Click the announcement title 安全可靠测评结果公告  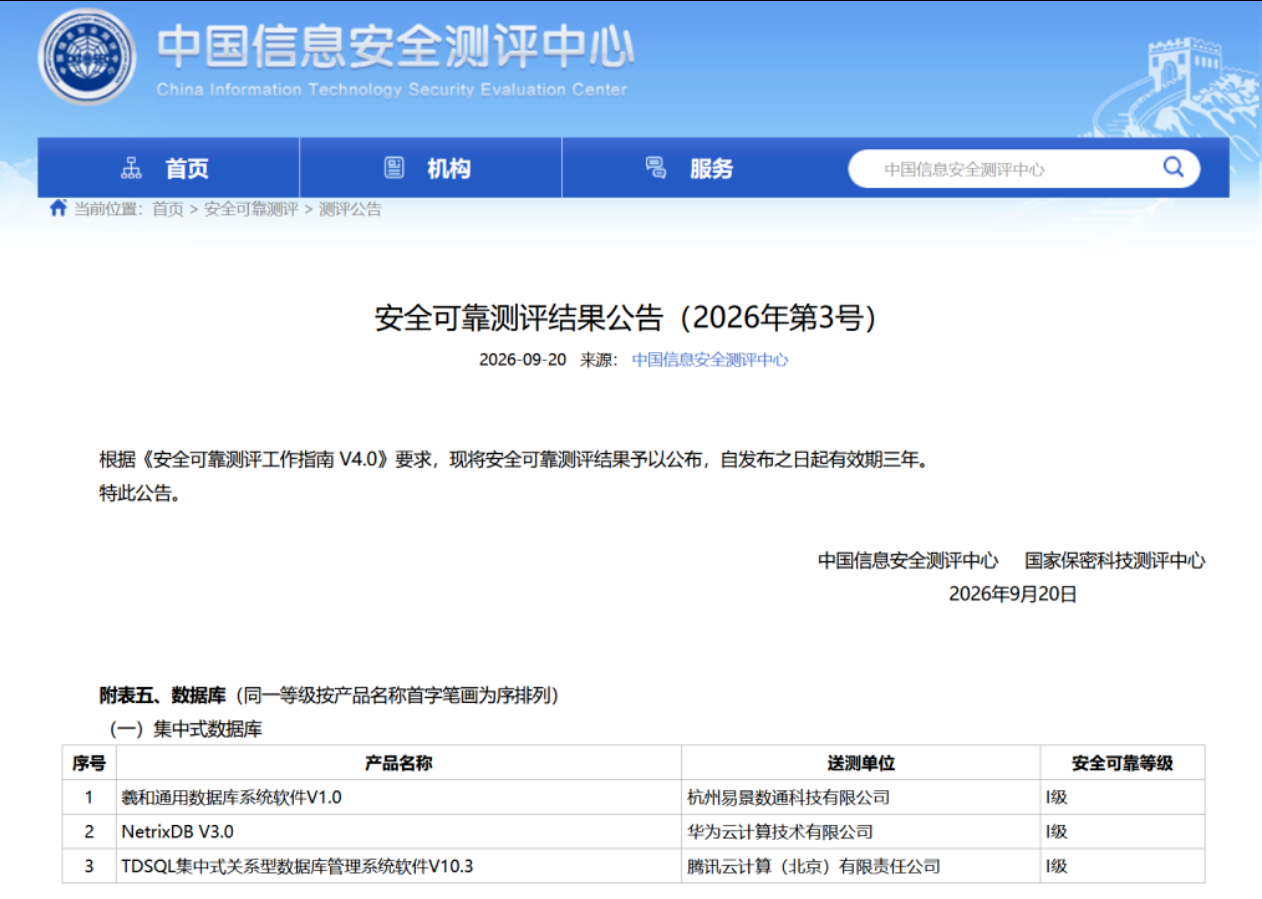(626, 318)
